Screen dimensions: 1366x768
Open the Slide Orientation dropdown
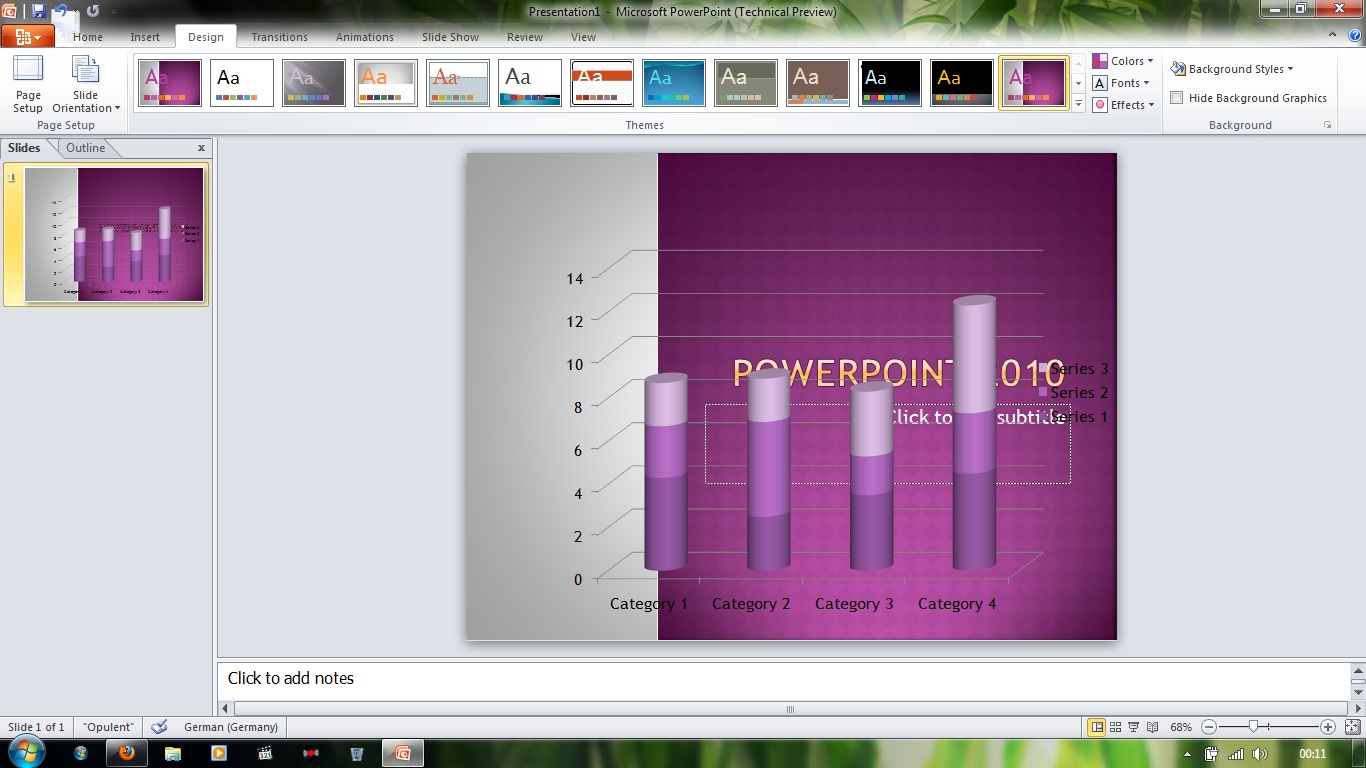pos(86,85)
